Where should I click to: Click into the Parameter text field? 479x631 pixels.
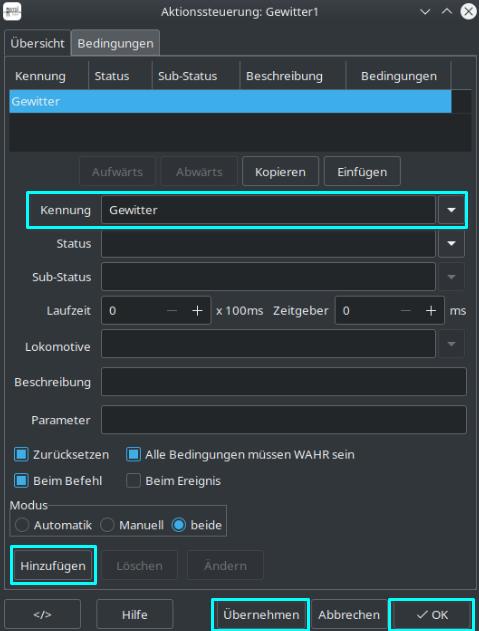[x=284, y=420]
